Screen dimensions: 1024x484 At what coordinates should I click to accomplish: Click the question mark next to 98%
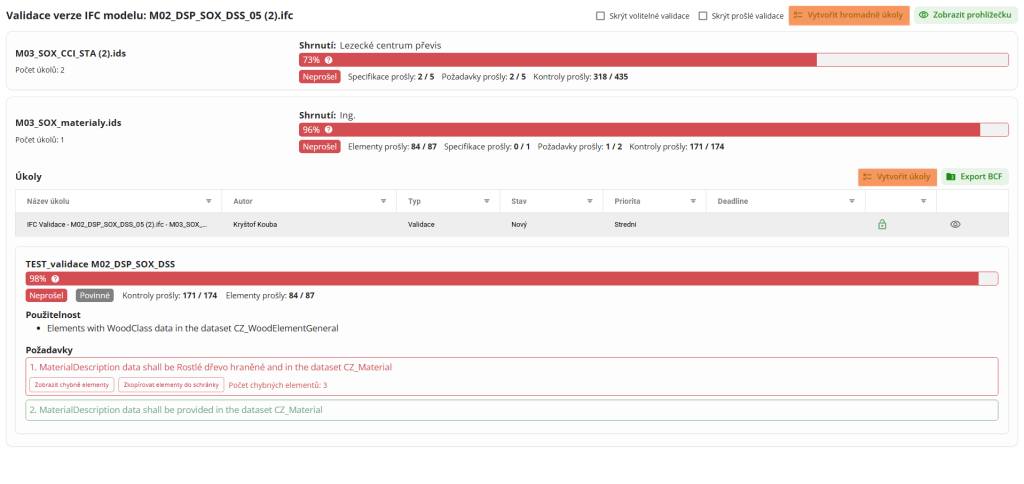tap(55, 279)
